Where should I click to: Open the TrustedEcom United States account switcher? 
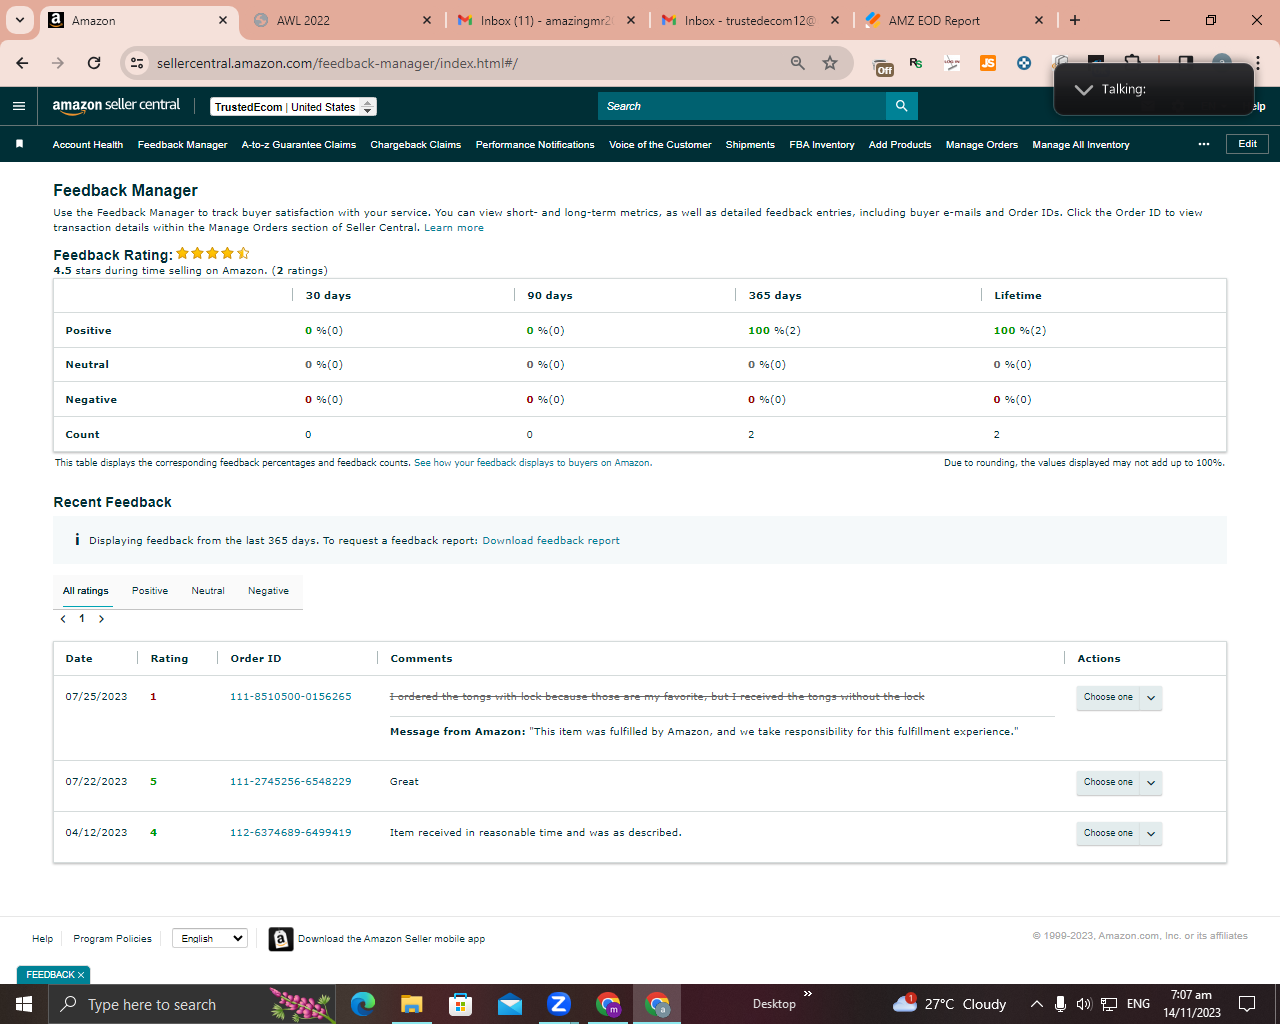click(293, 107)
